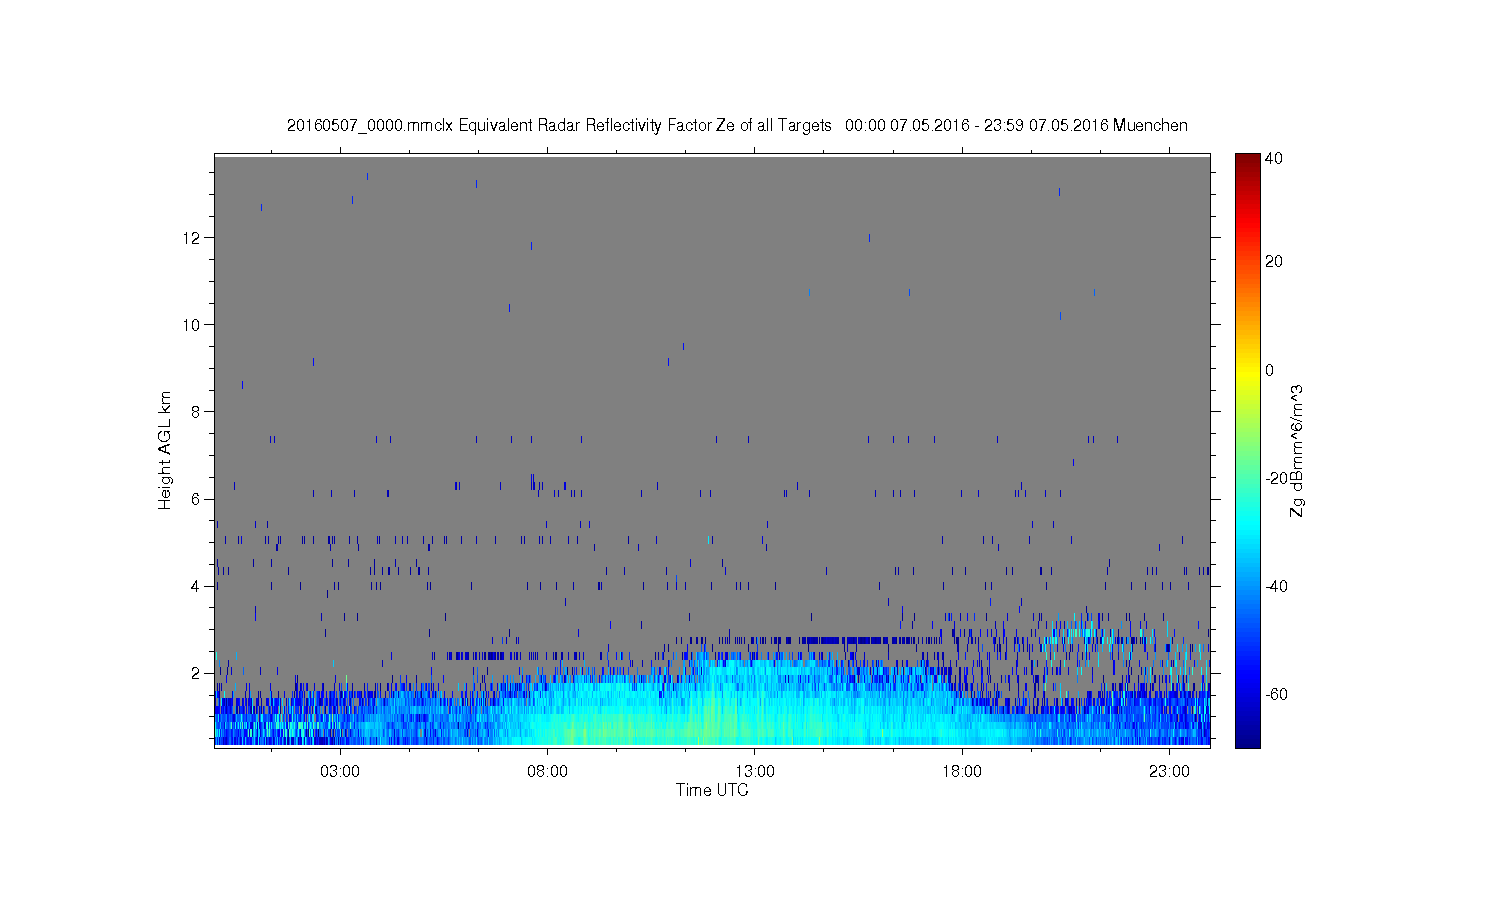Click the colorbar label '40'
The image size is (1500, 900).
coord(1274,158)
